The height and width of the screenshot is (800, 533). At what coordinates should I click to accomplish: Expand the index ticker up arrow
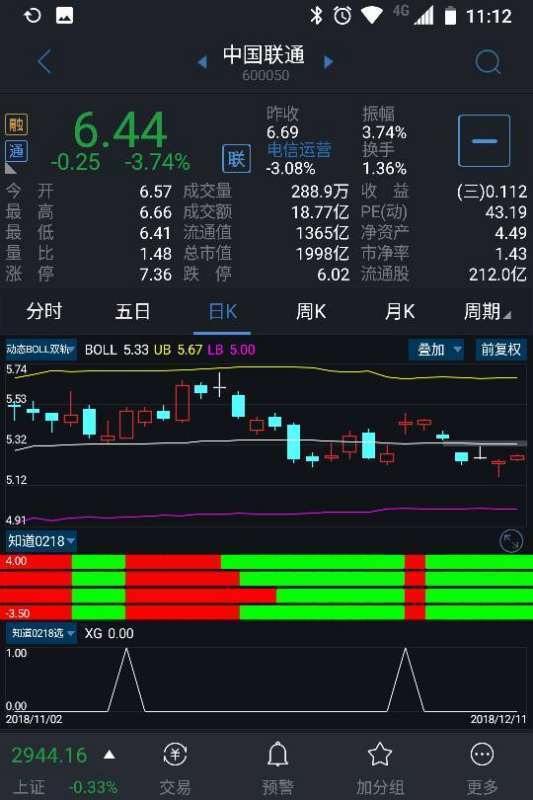[109, 754]
